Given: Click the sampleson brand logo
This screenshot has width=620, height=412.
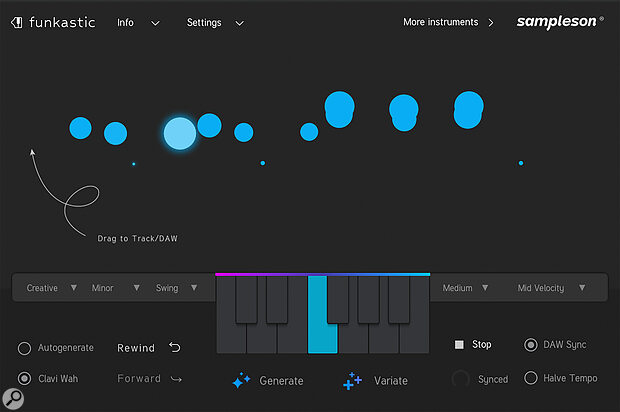Looking at the screenshot, I should (x=560, y=22).
